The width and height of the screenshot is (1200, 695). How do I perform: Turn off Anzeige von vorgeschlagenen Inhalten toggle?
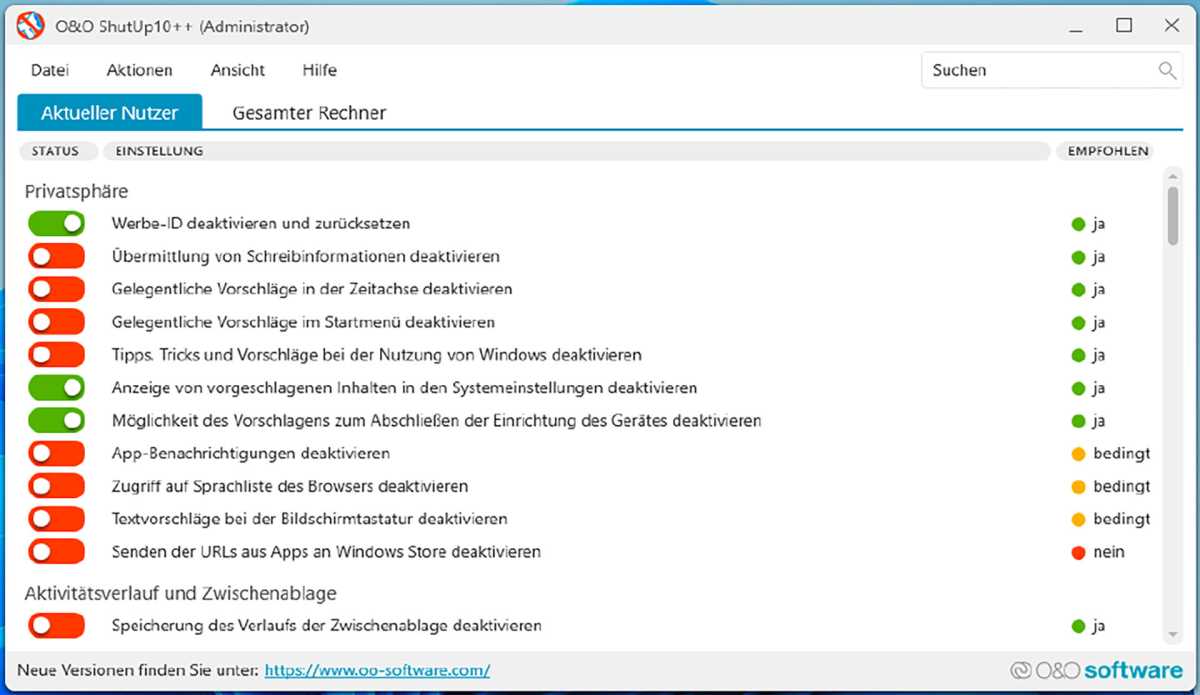(x=56, y=387)
